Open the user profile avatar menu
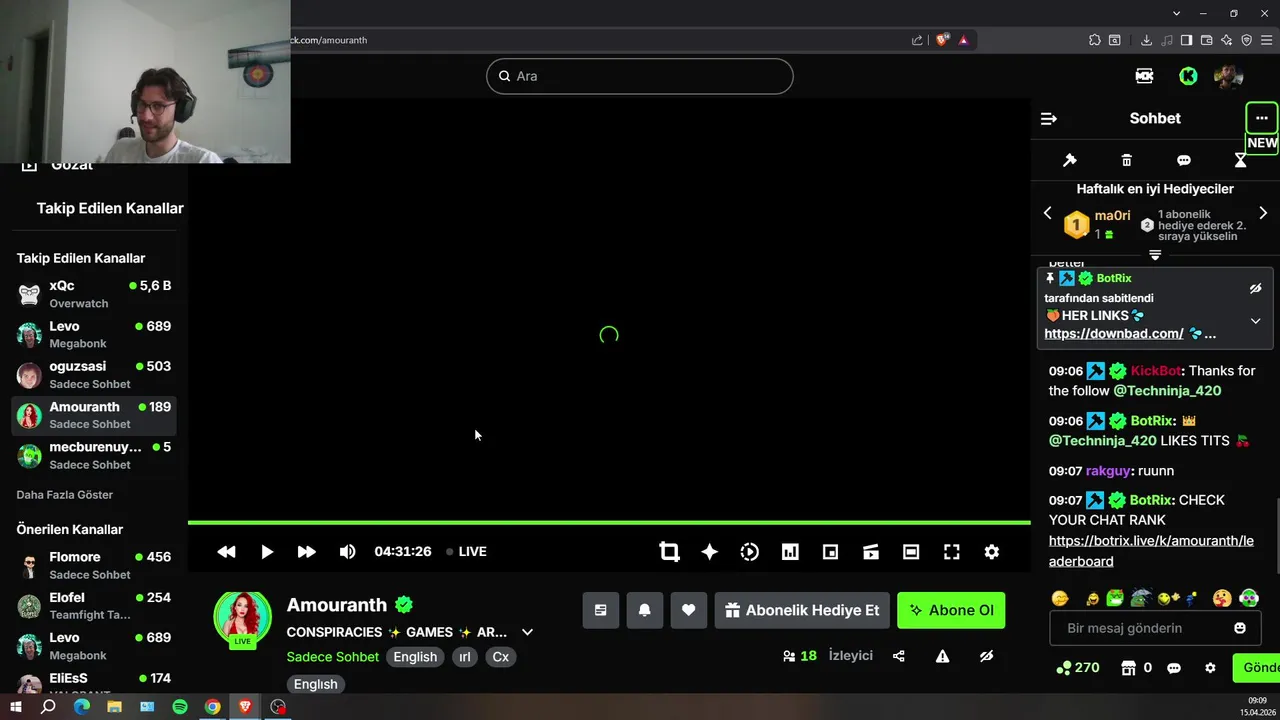 pos(1228,76)
